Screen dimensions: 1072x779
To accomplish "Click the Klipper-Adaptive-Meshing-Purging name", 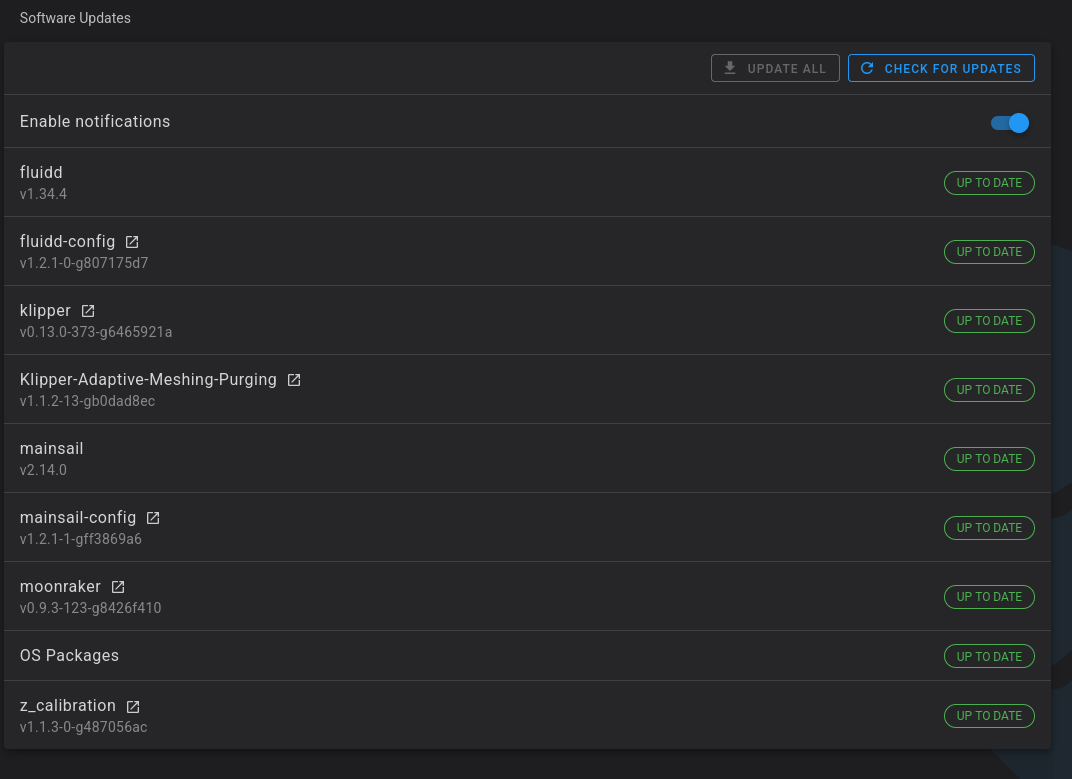I will (148, 380).
